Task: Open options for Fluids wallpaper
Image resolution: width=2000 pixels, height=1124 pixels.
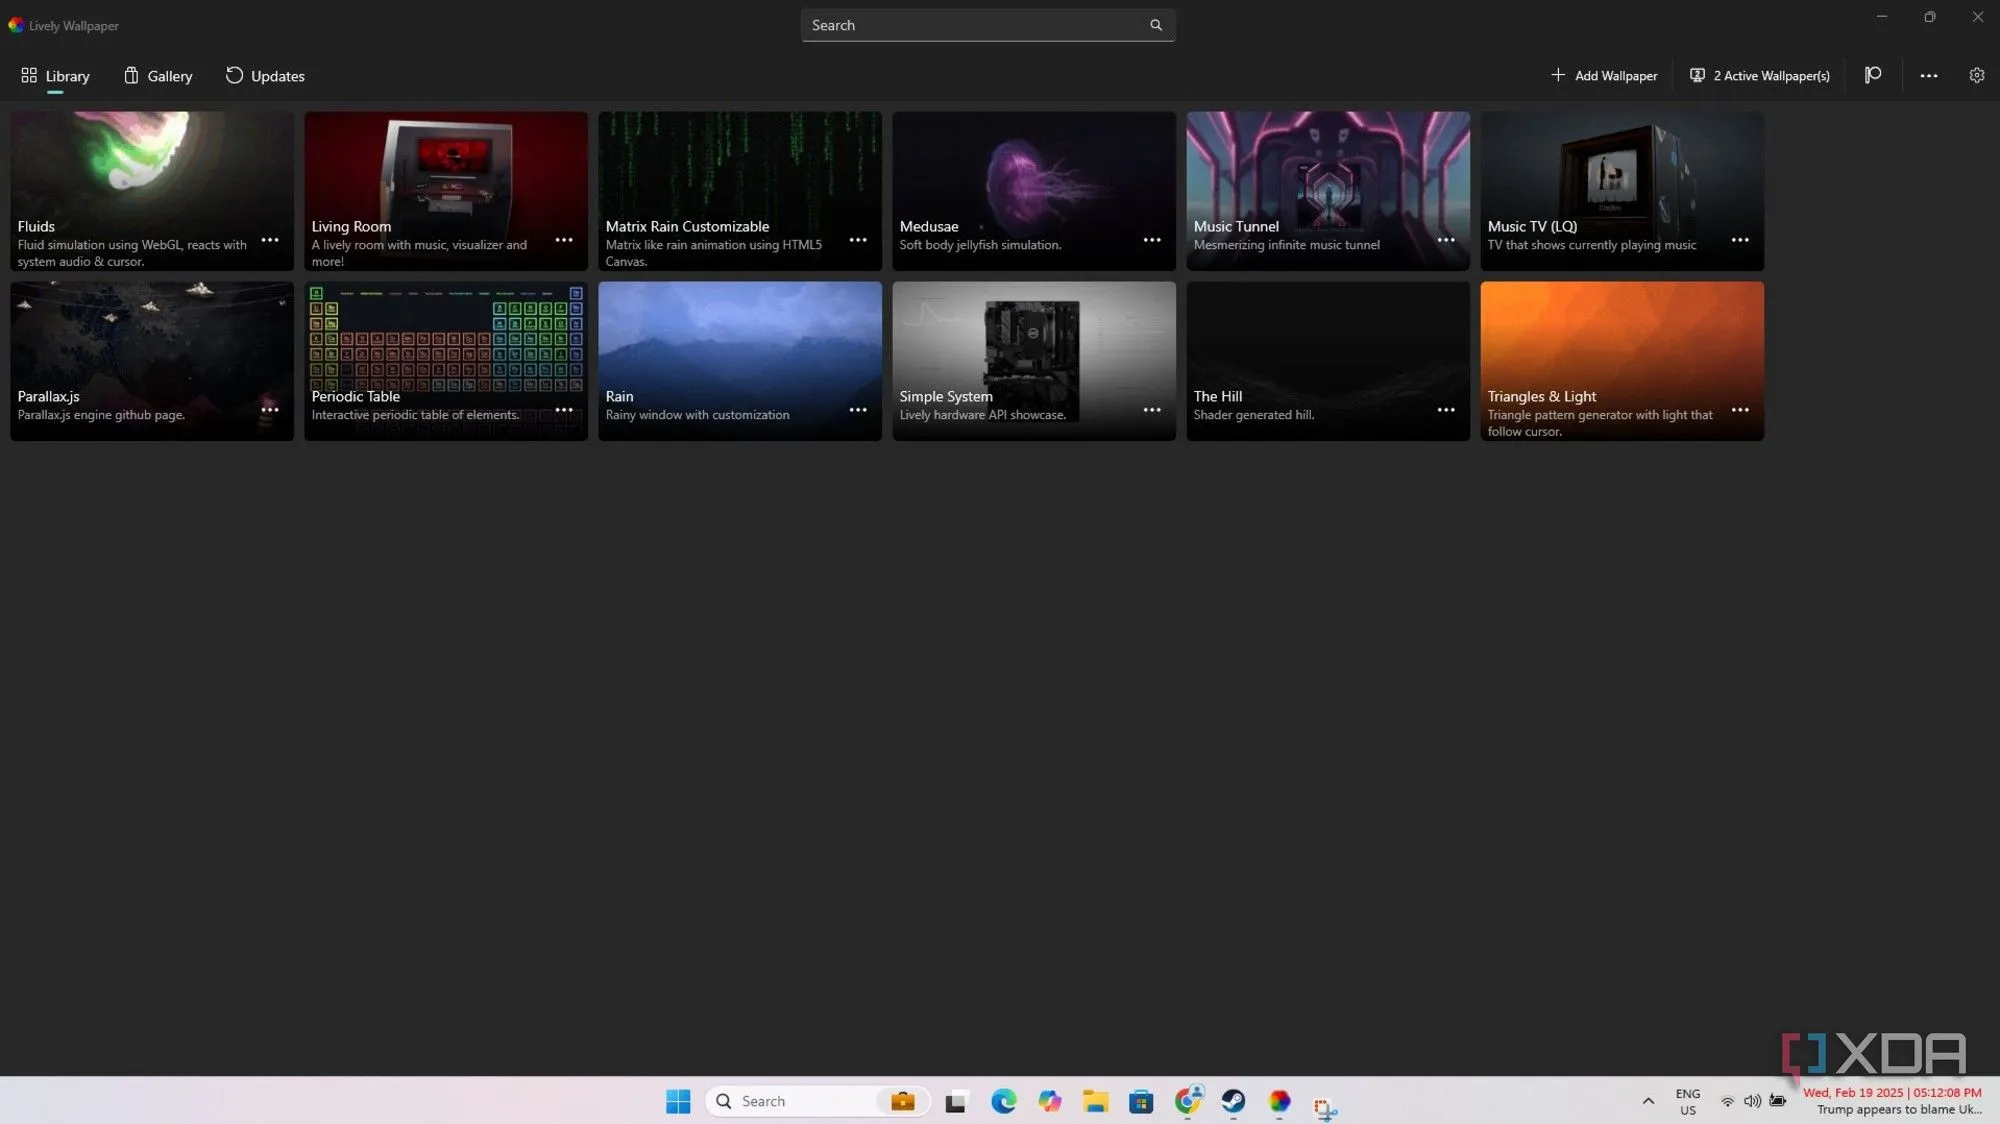Action: tap(270, 240)
